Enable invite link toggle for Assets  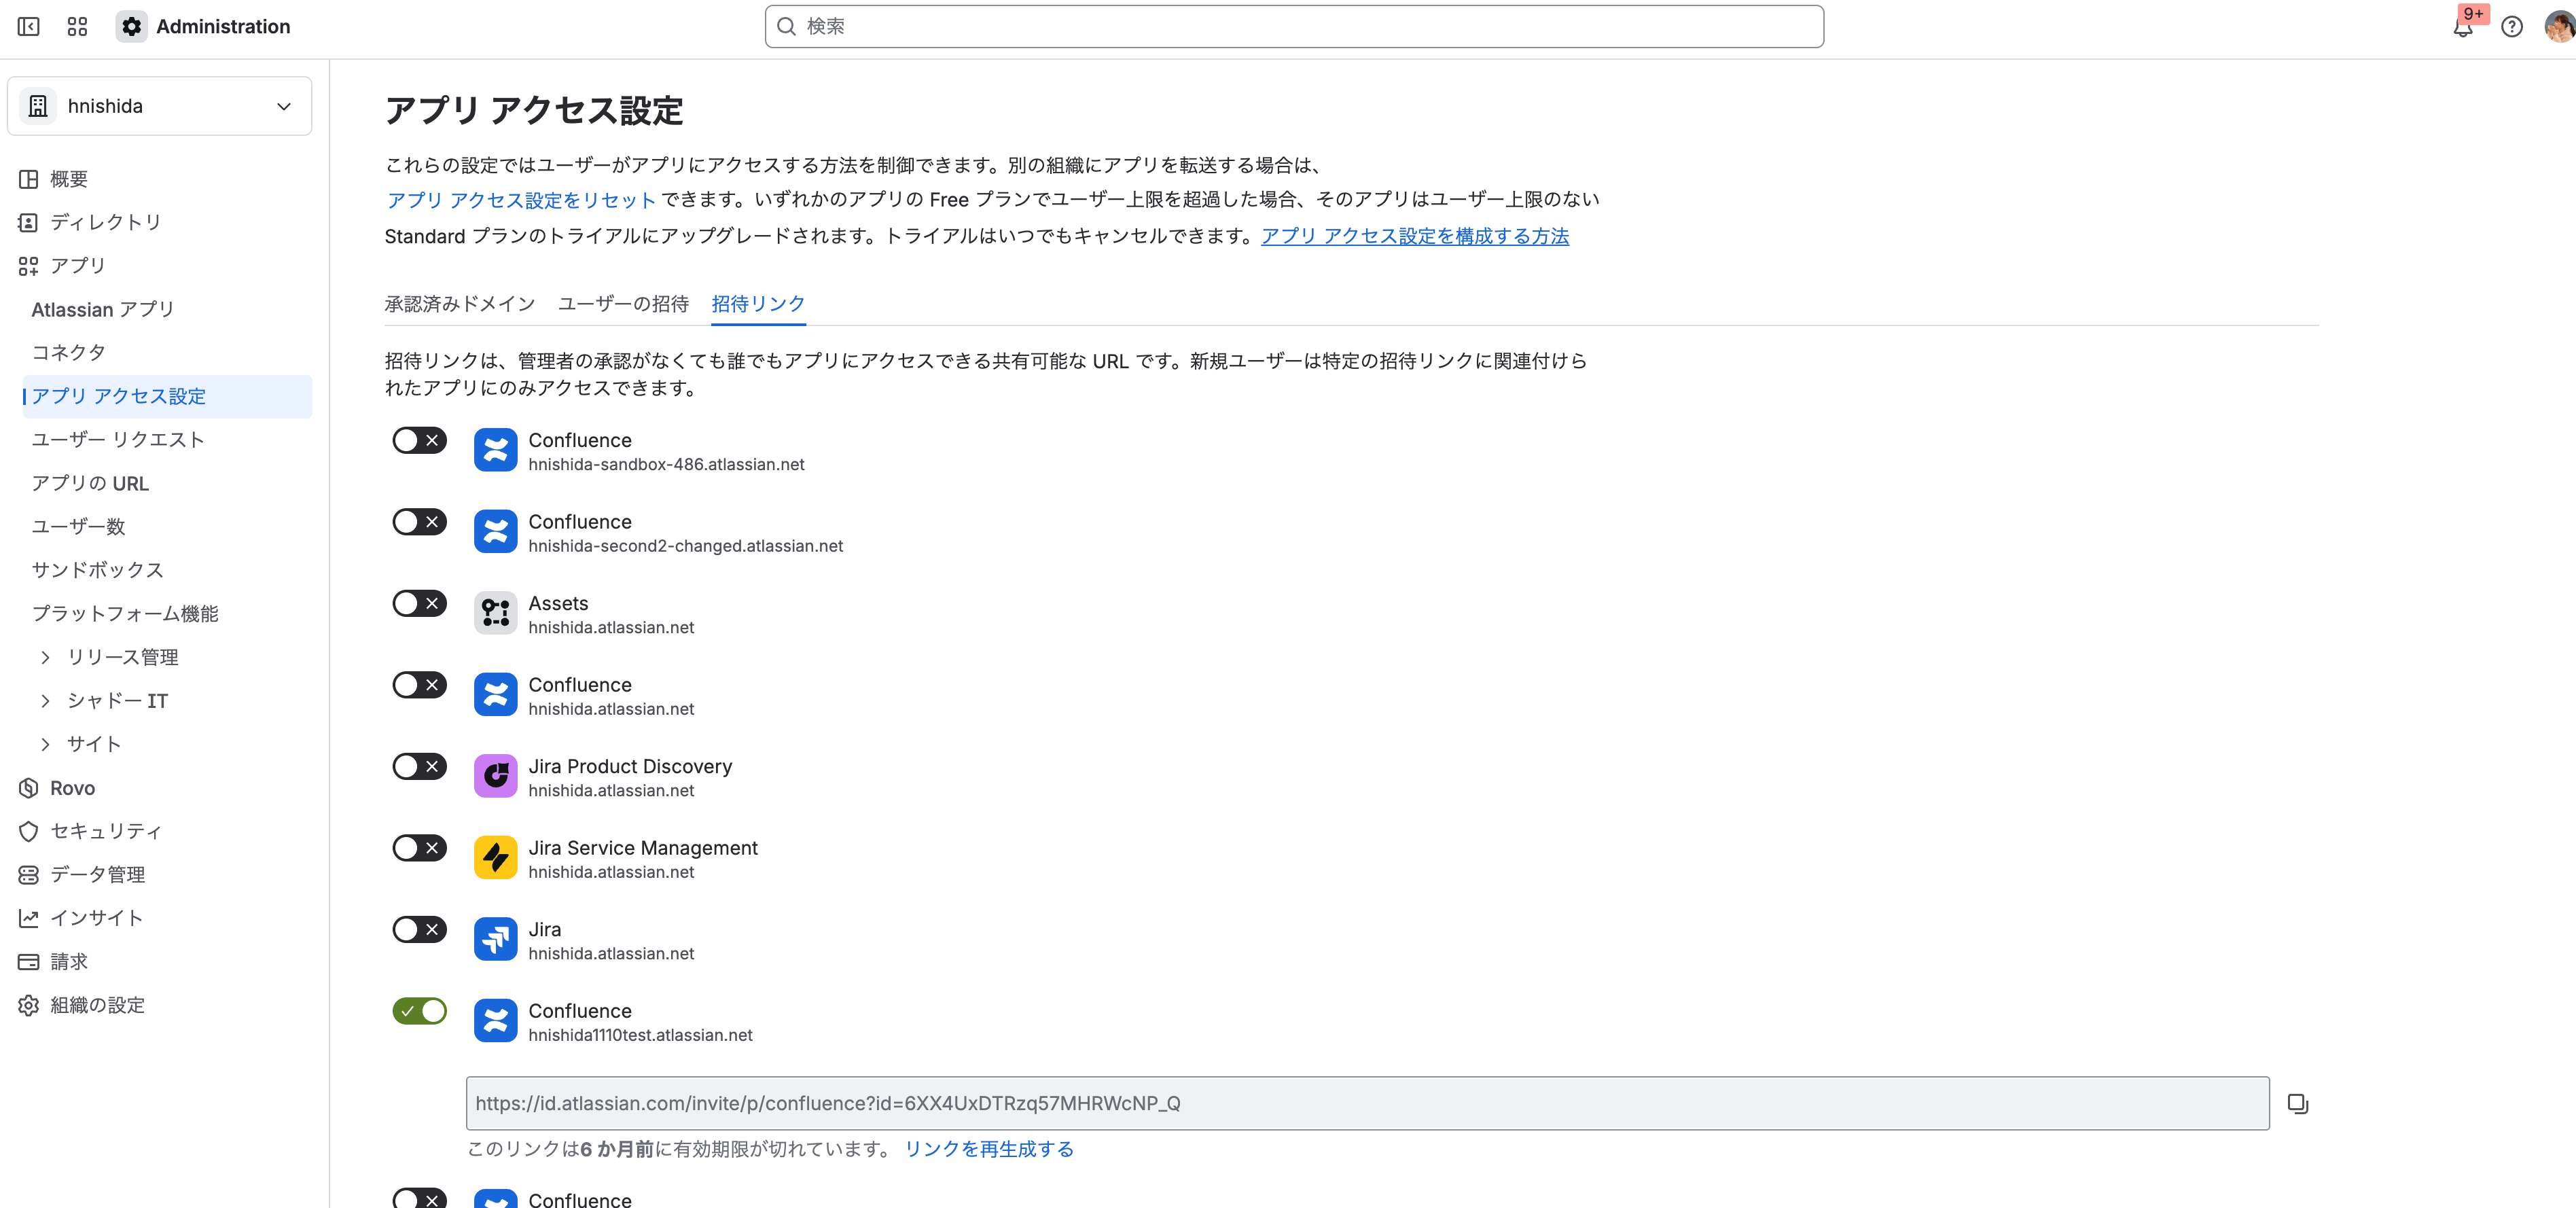tap(419, 603)
